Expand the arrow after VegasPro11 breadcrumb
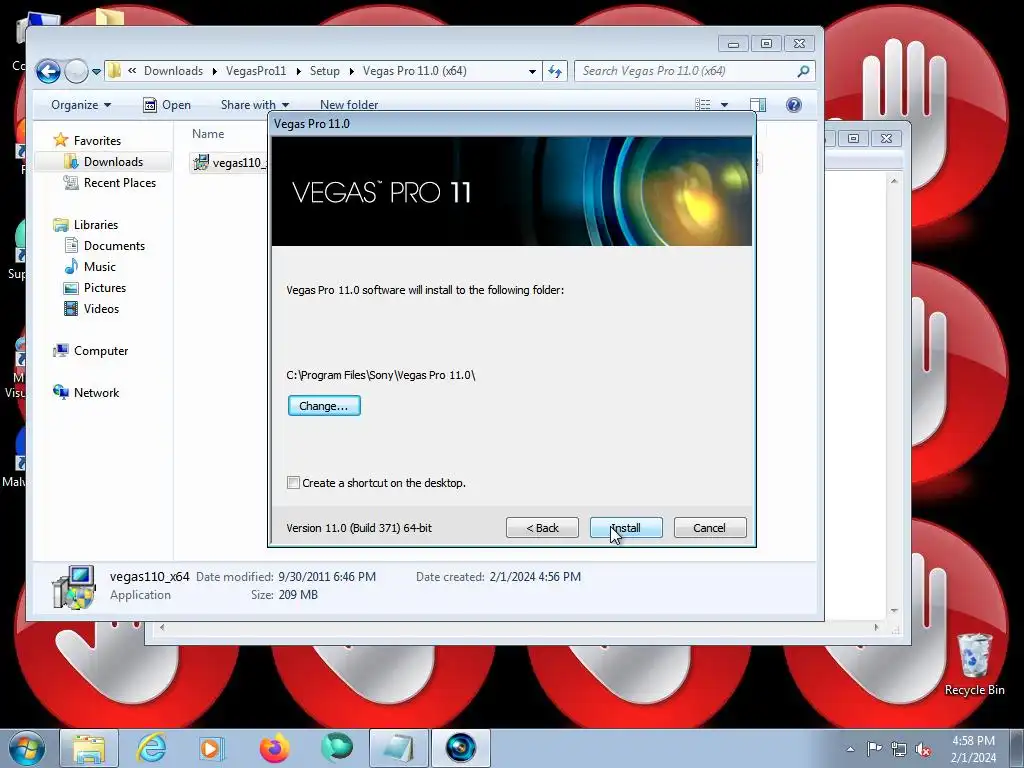Viewport: 1024px width, 768px height. point(298,71)
